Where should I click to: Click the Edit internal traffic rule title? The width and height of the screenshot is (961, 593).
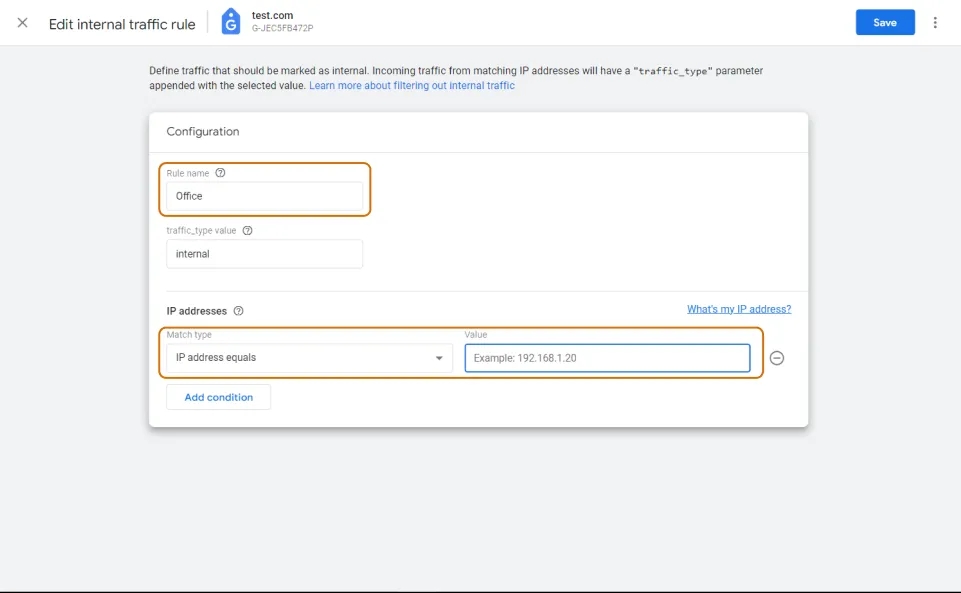122,25
